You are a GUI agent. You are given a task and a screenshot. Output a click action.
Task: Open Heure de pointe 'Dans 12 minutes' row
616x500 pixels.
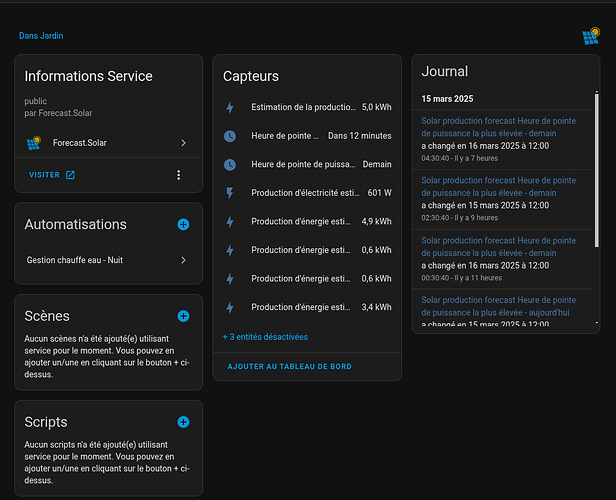[307, 136]
